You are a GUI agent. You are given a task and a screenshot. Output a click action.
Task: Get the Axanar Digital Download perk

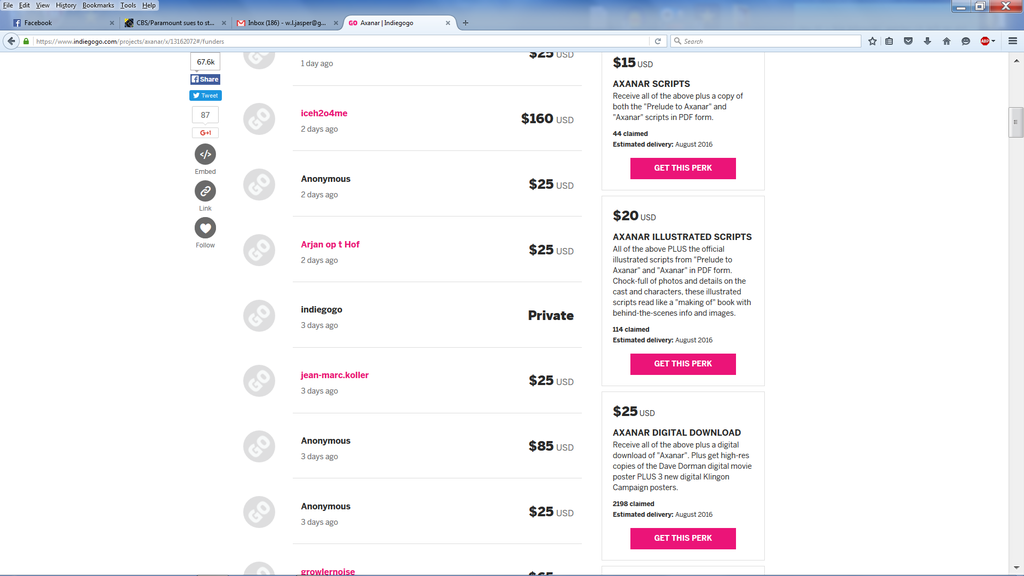(682, 538)
